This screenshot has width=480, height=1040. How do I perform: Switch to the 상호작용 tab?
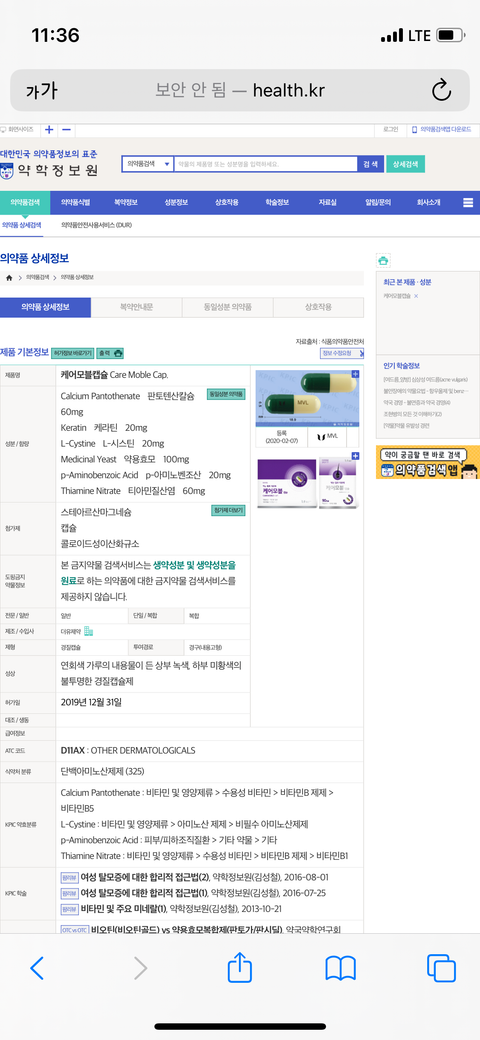[318, 308]
